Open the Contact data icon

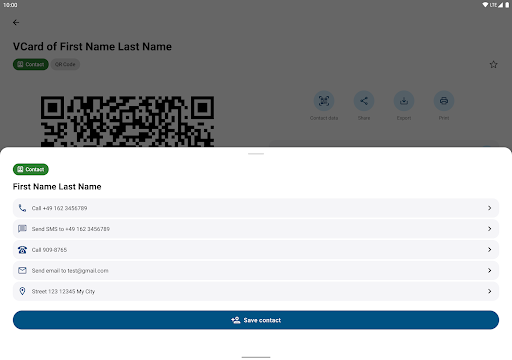[324, 101]
